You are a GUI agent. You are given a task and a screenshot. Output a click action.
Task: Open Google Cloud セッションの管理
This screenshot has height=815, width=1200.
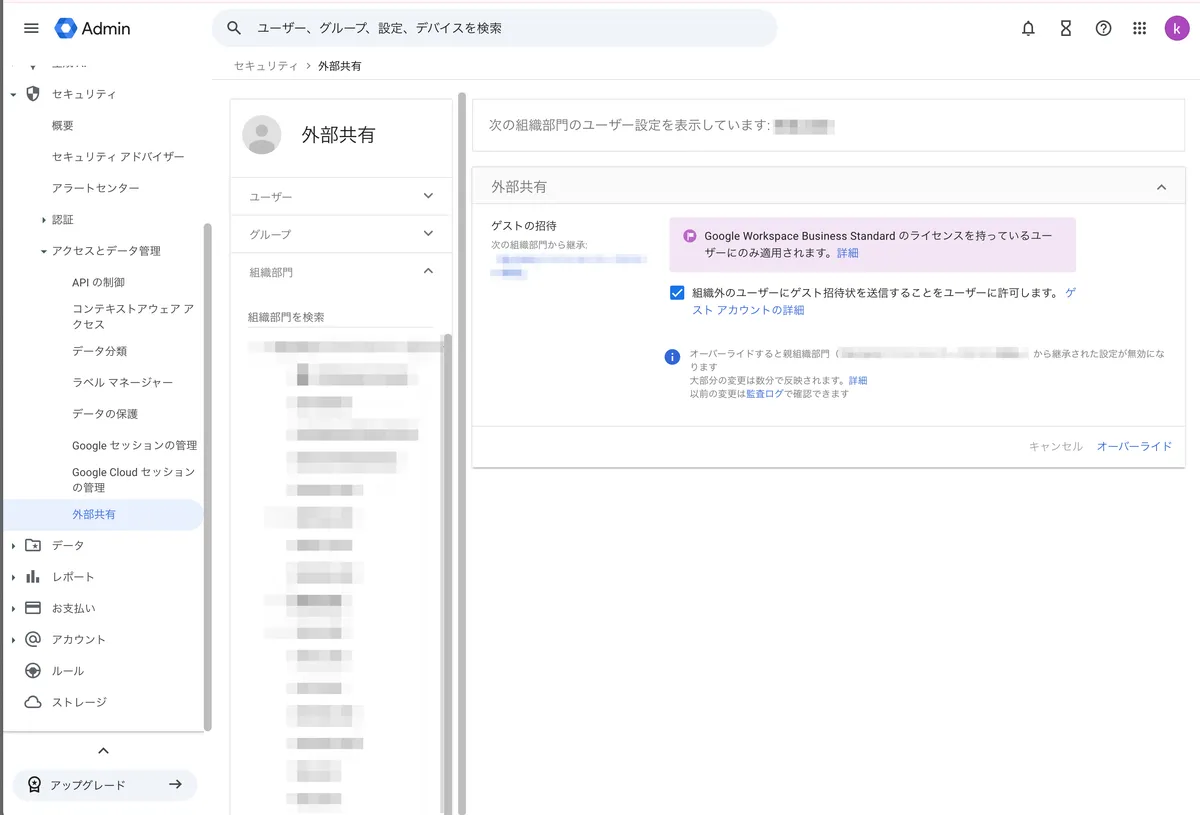134,480
